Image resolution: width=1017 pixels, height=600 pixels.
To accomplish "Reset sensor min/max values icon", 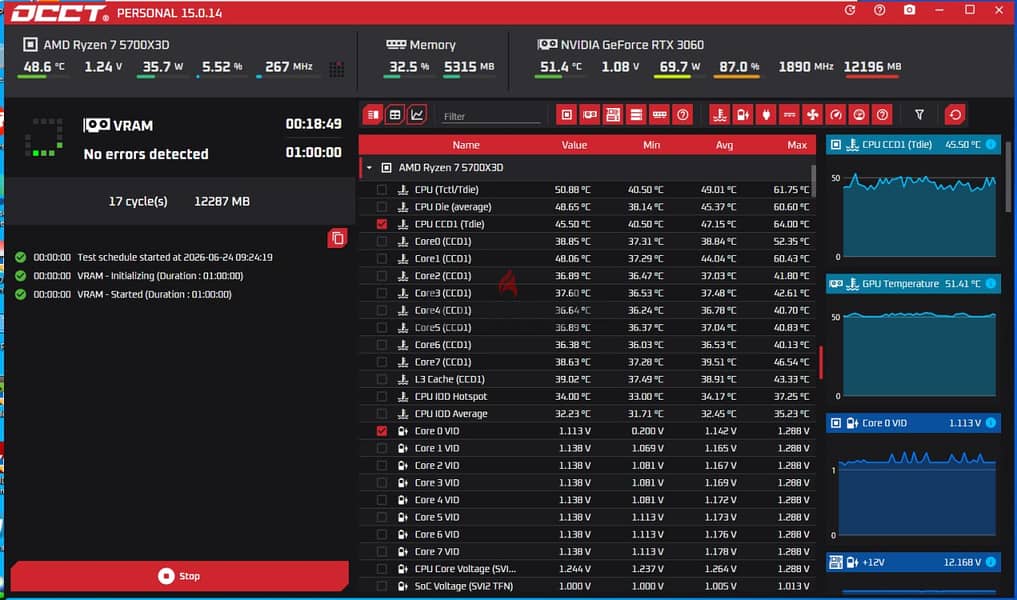I will click(955, 115).
